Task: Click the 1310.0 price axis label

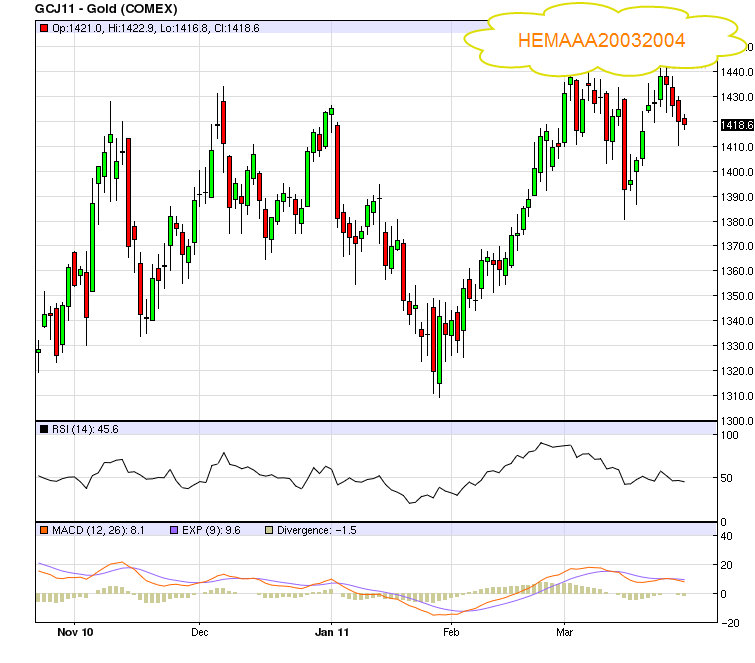Action: pyautogui.click(x=737, y=396)
